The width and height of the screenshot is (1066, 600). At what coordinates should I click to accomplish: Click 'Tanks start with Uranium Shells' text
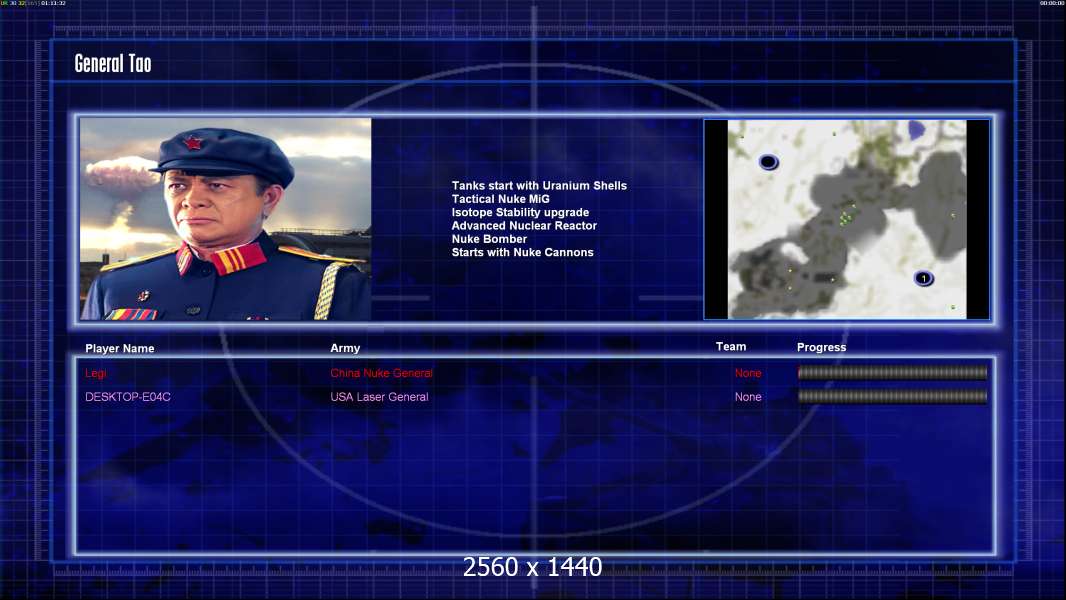click(539, 186)
